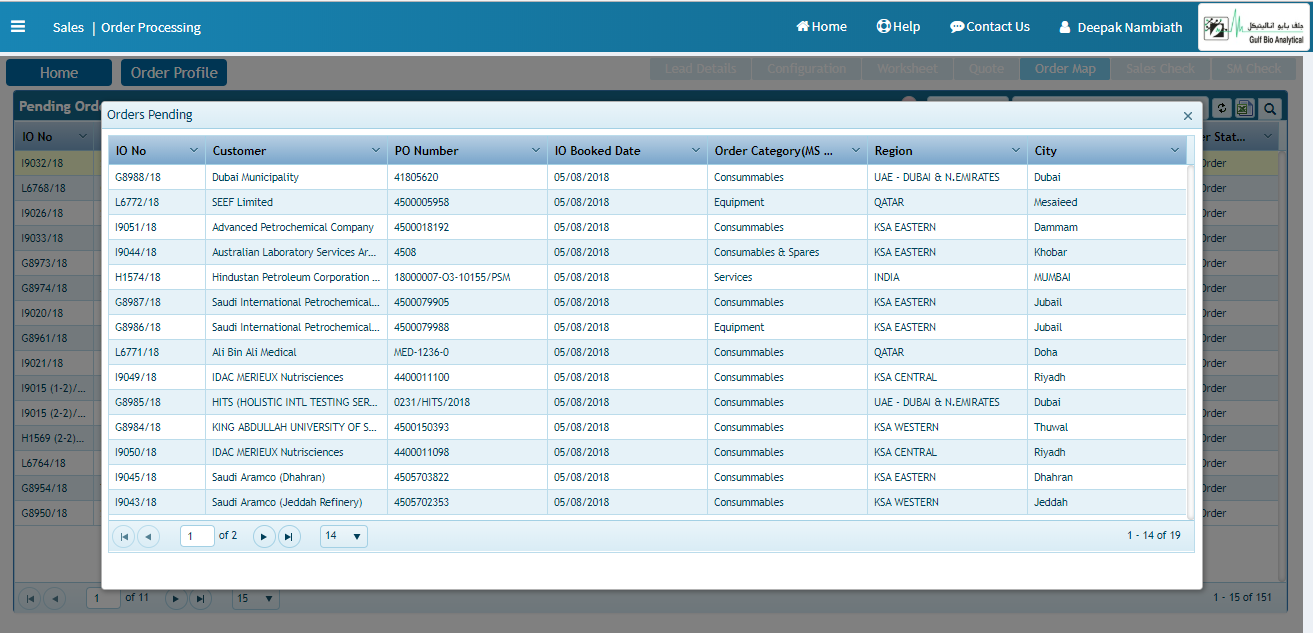
Task: Go to Home in top header
Action: tap(821, 27)
